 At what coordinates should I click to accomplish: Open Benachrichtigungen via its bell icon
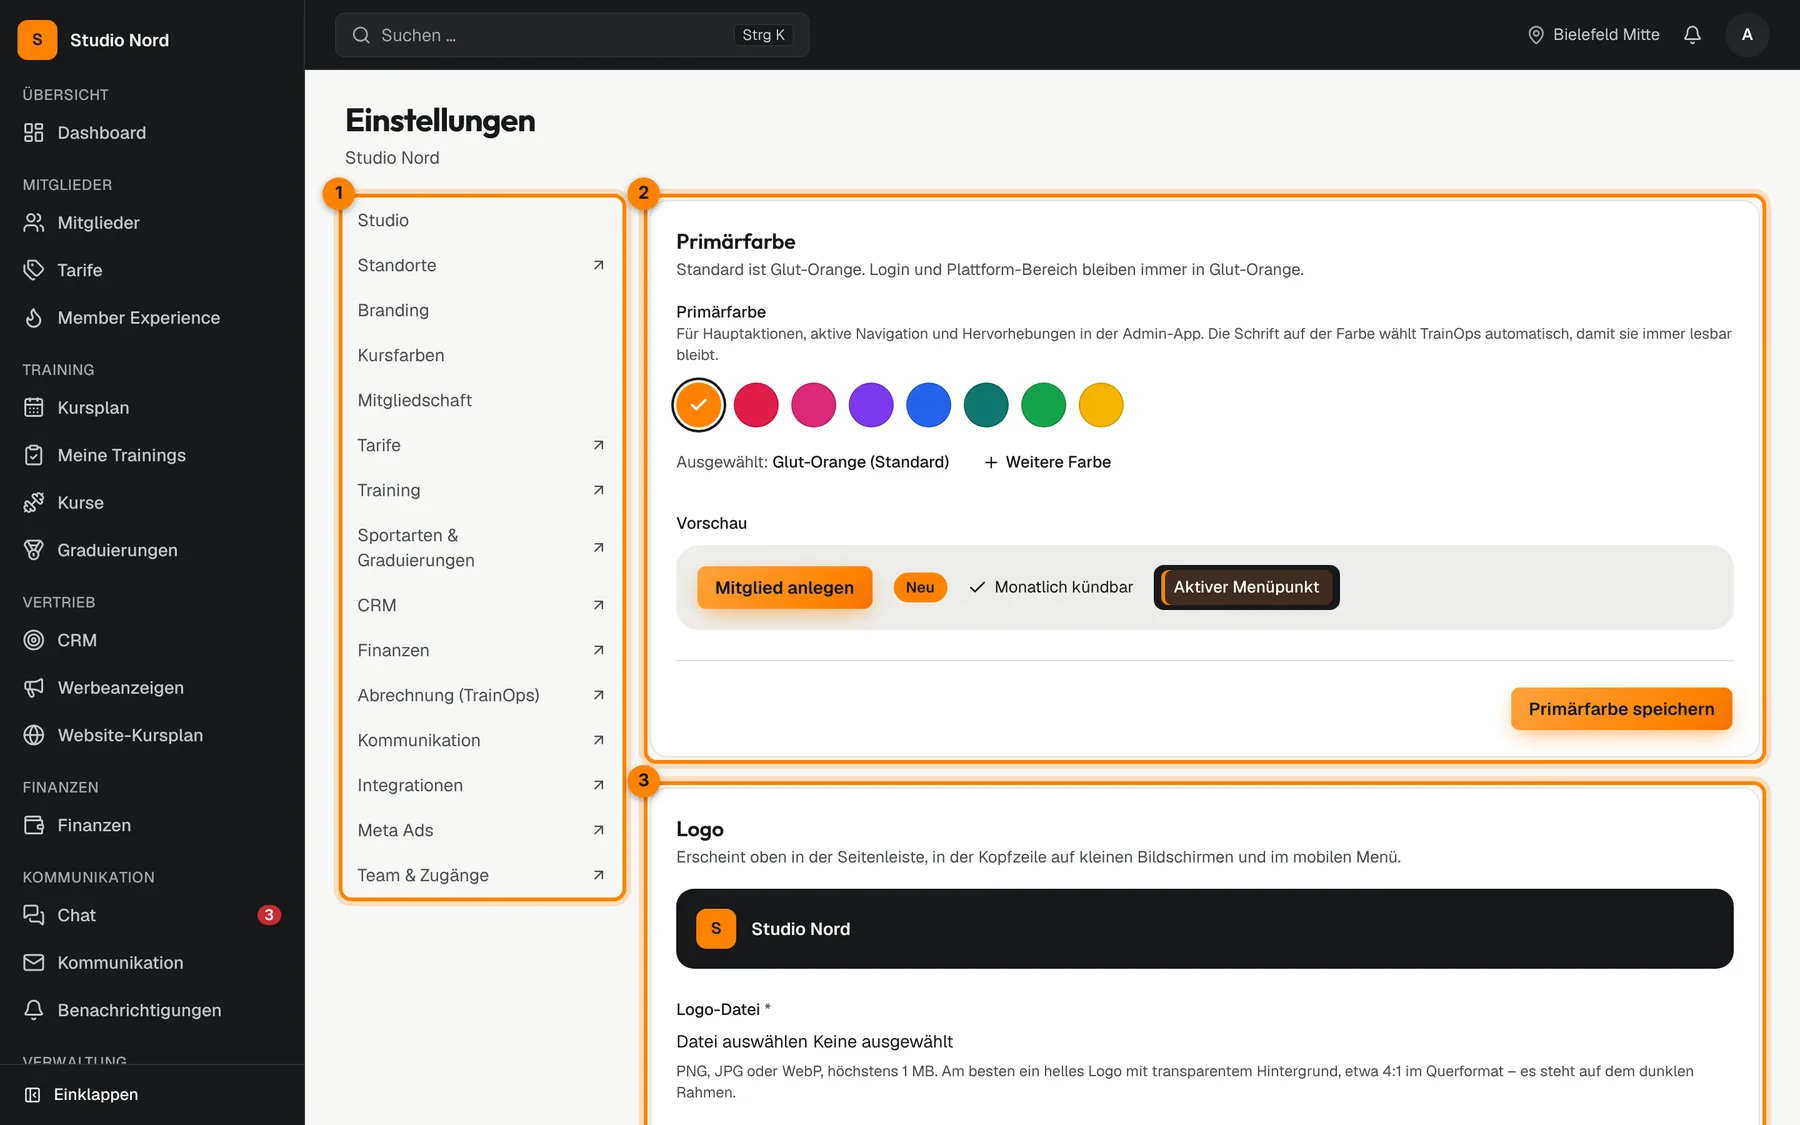[x=34, y=1010]
